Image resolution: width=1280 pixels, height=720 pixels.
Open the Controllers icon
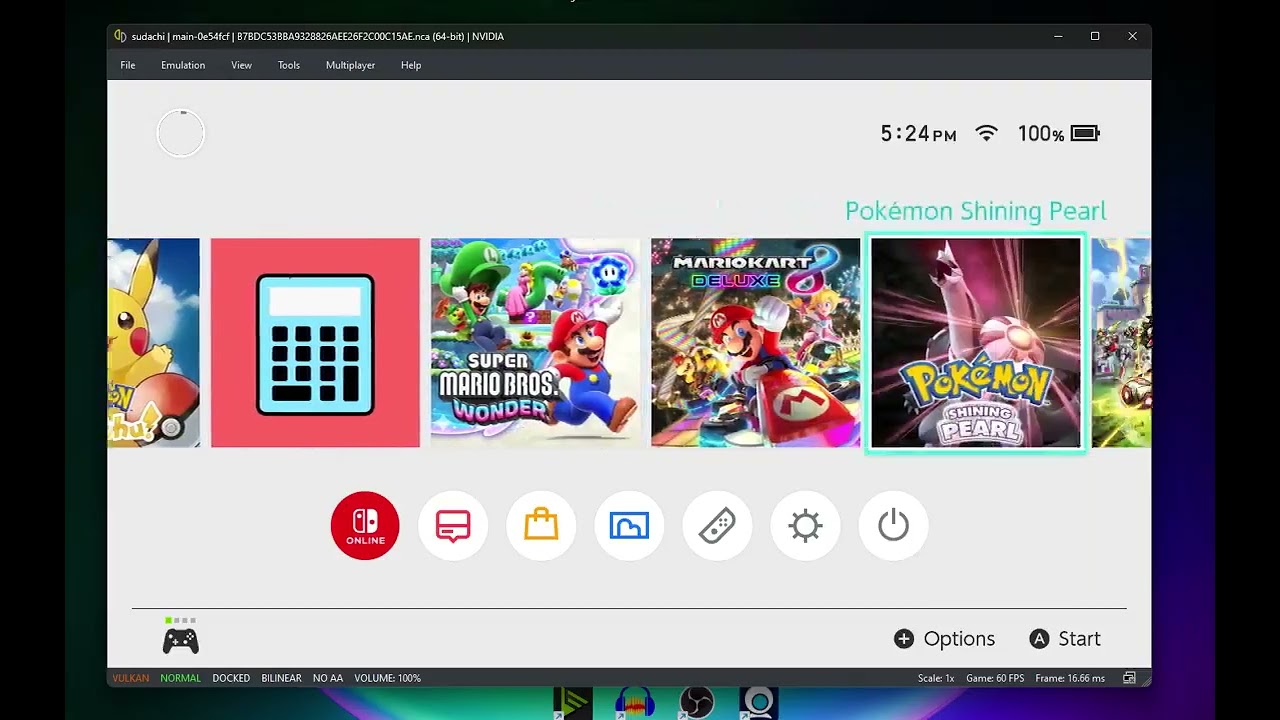[x=717, y=525]
